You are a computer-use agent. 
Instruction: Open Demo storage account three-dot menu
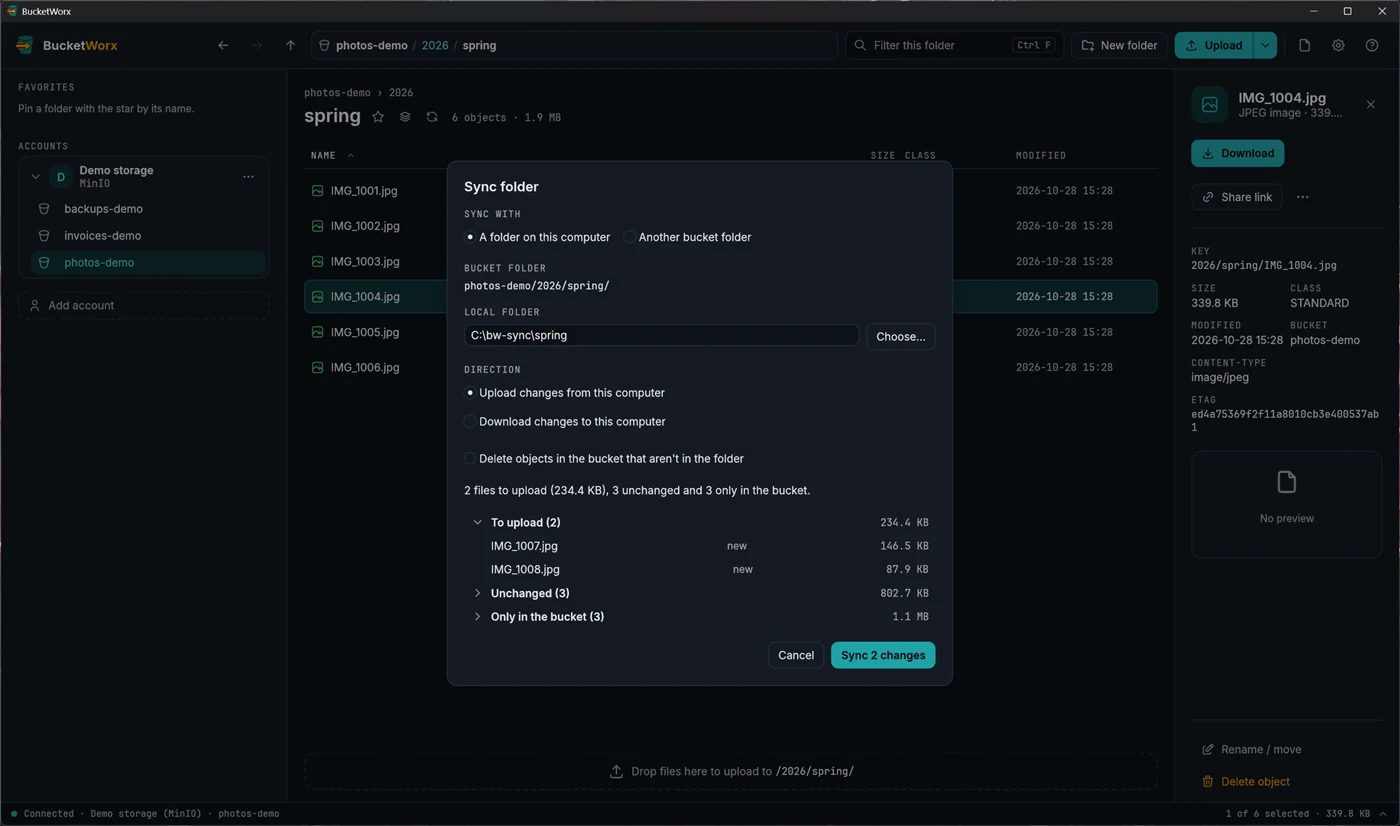pos(248,177)
